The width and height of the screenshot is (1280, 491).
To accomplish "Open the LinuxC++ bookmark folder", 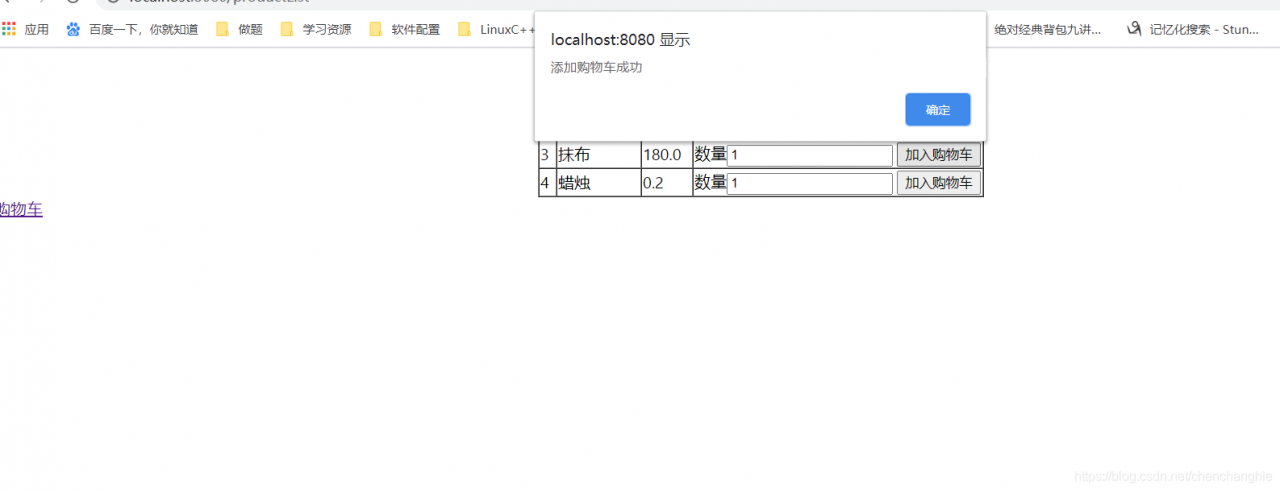I will click(496, 29).
